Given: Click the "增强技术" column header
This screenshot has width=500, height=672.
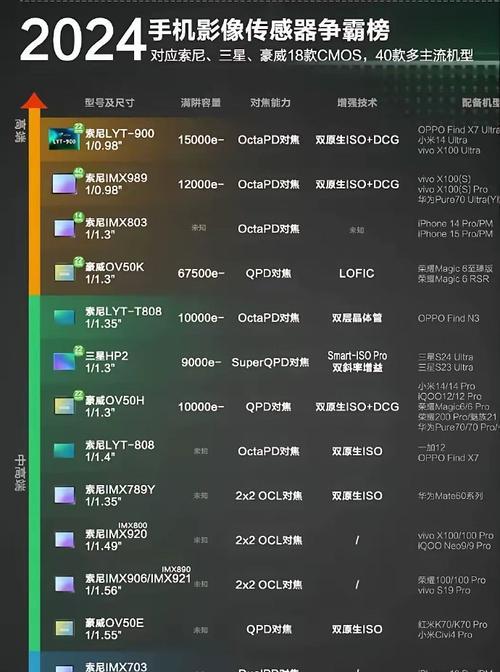Looking at the screenshot, I should tap(357, 103).
